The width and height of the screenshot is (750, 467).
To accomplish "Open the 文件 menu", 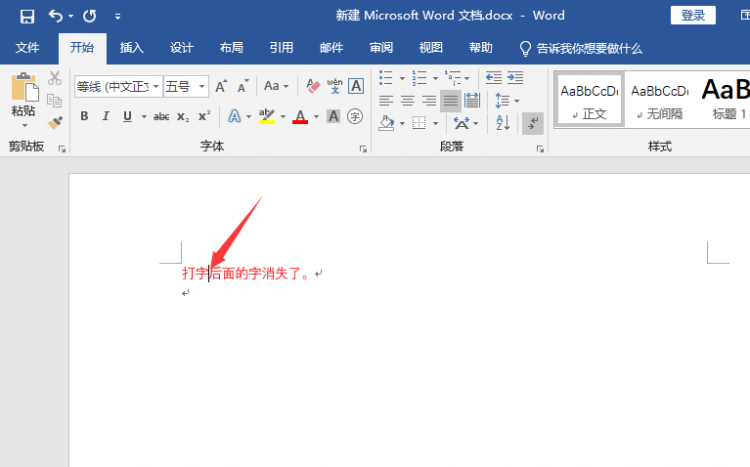I will [27, 48].
